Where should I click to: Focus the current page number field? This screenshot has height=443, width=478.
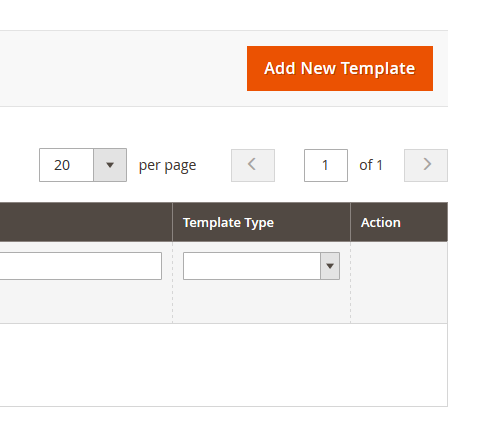click(x=326, y=165)
